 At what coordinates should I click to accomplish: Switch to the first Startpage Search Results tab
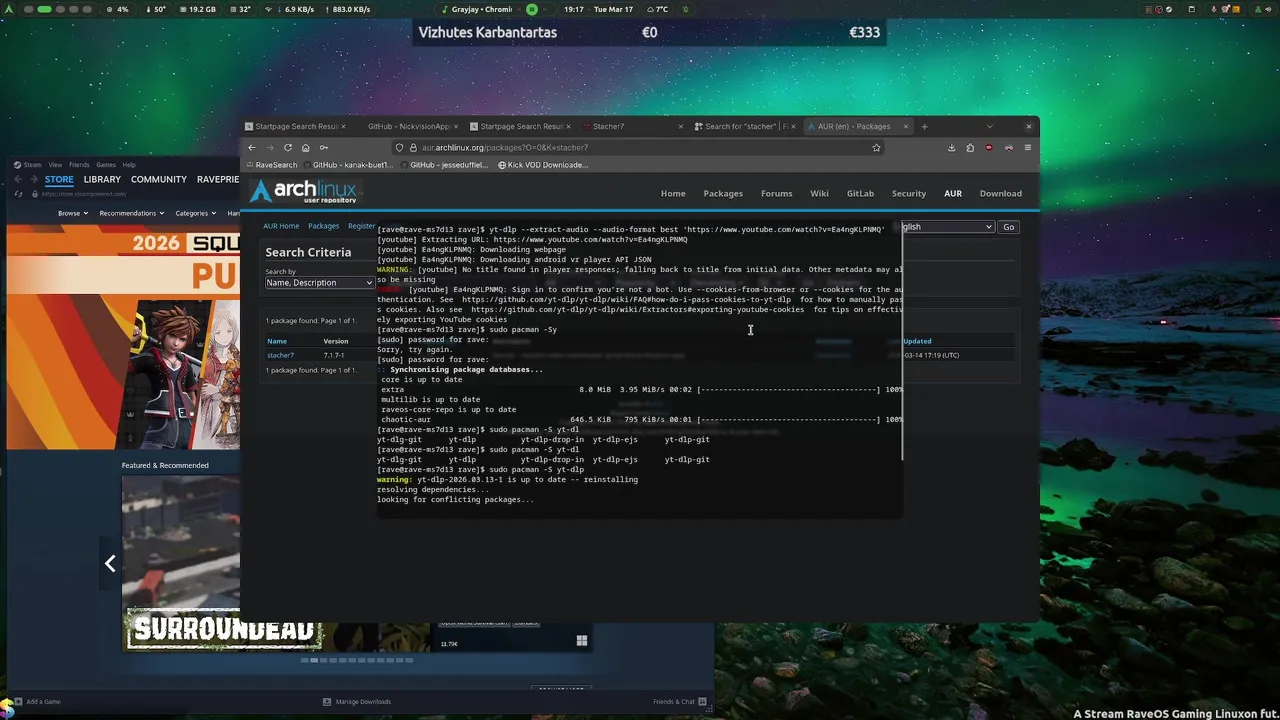(296, 126)
